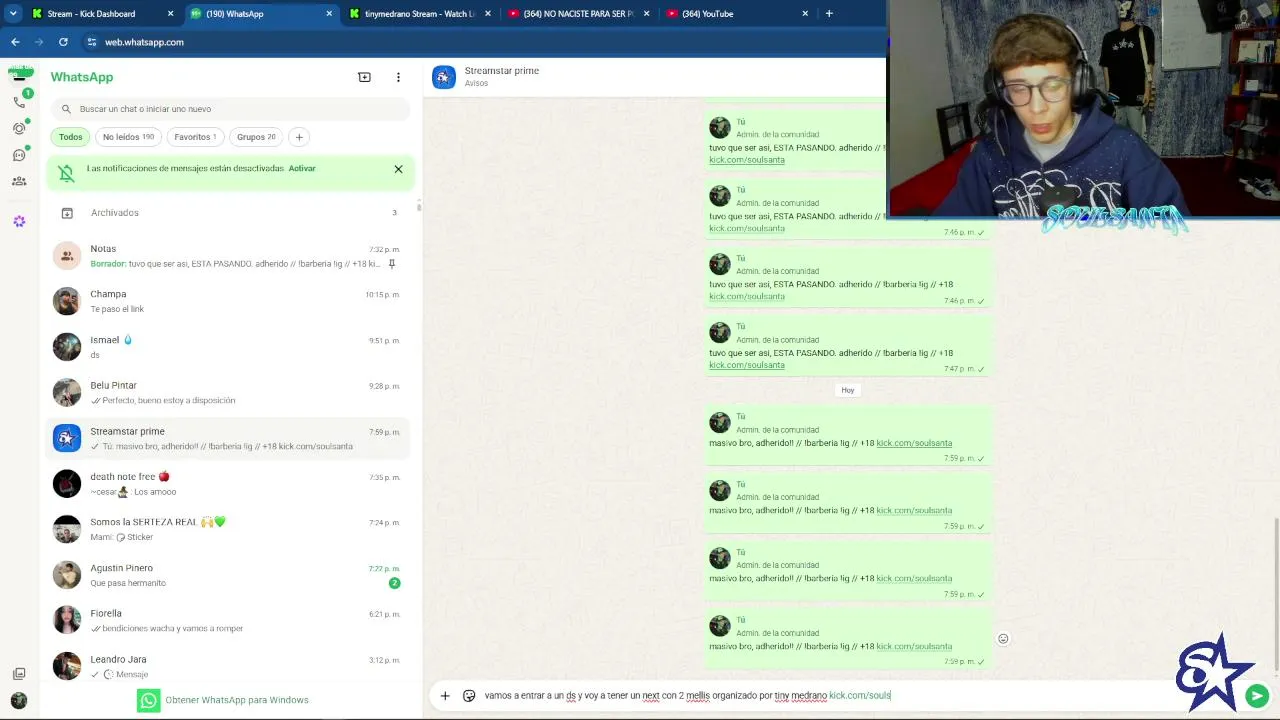Go back in the browser
1280x720 pixels.
(x=15, y=42)
